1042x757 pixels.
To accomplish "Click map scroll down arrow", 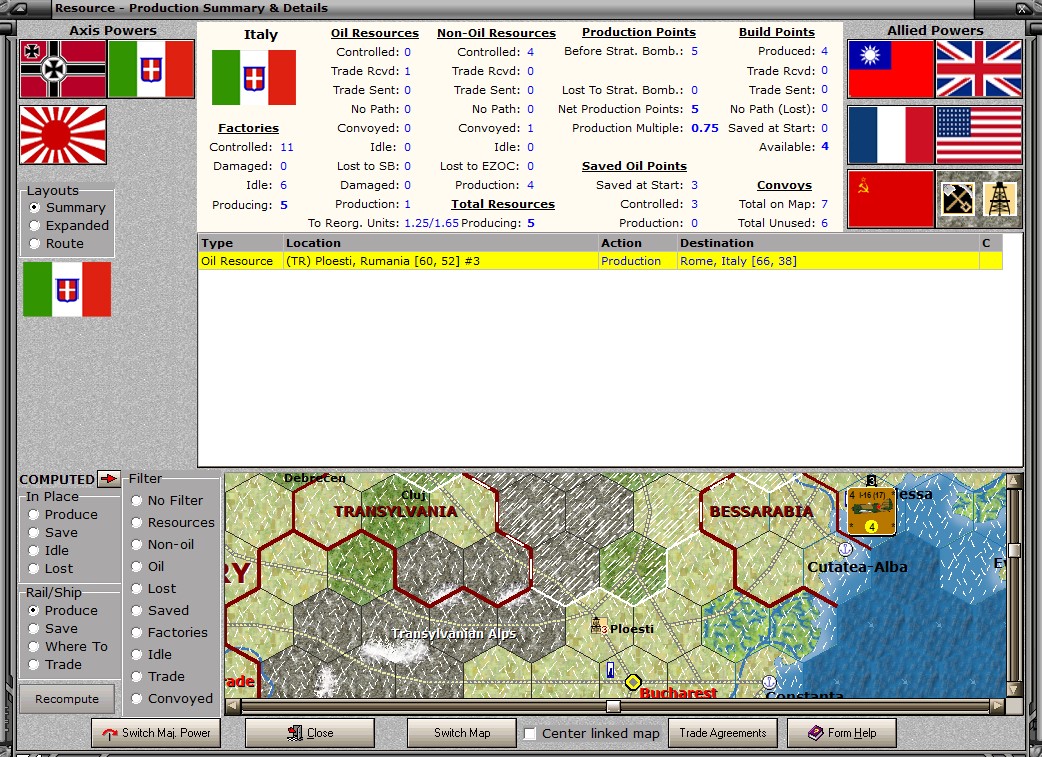I will click(x=1014, y=690).
